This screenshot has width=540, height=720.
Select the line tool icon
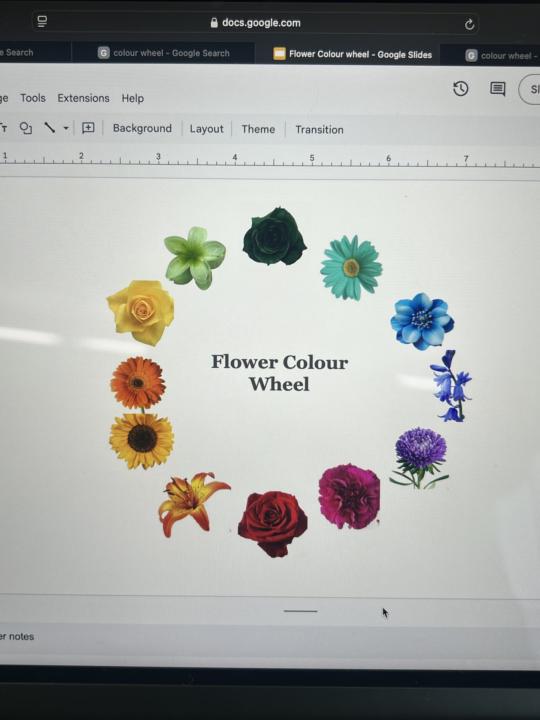pyautogui.click(x=50, y=127)
